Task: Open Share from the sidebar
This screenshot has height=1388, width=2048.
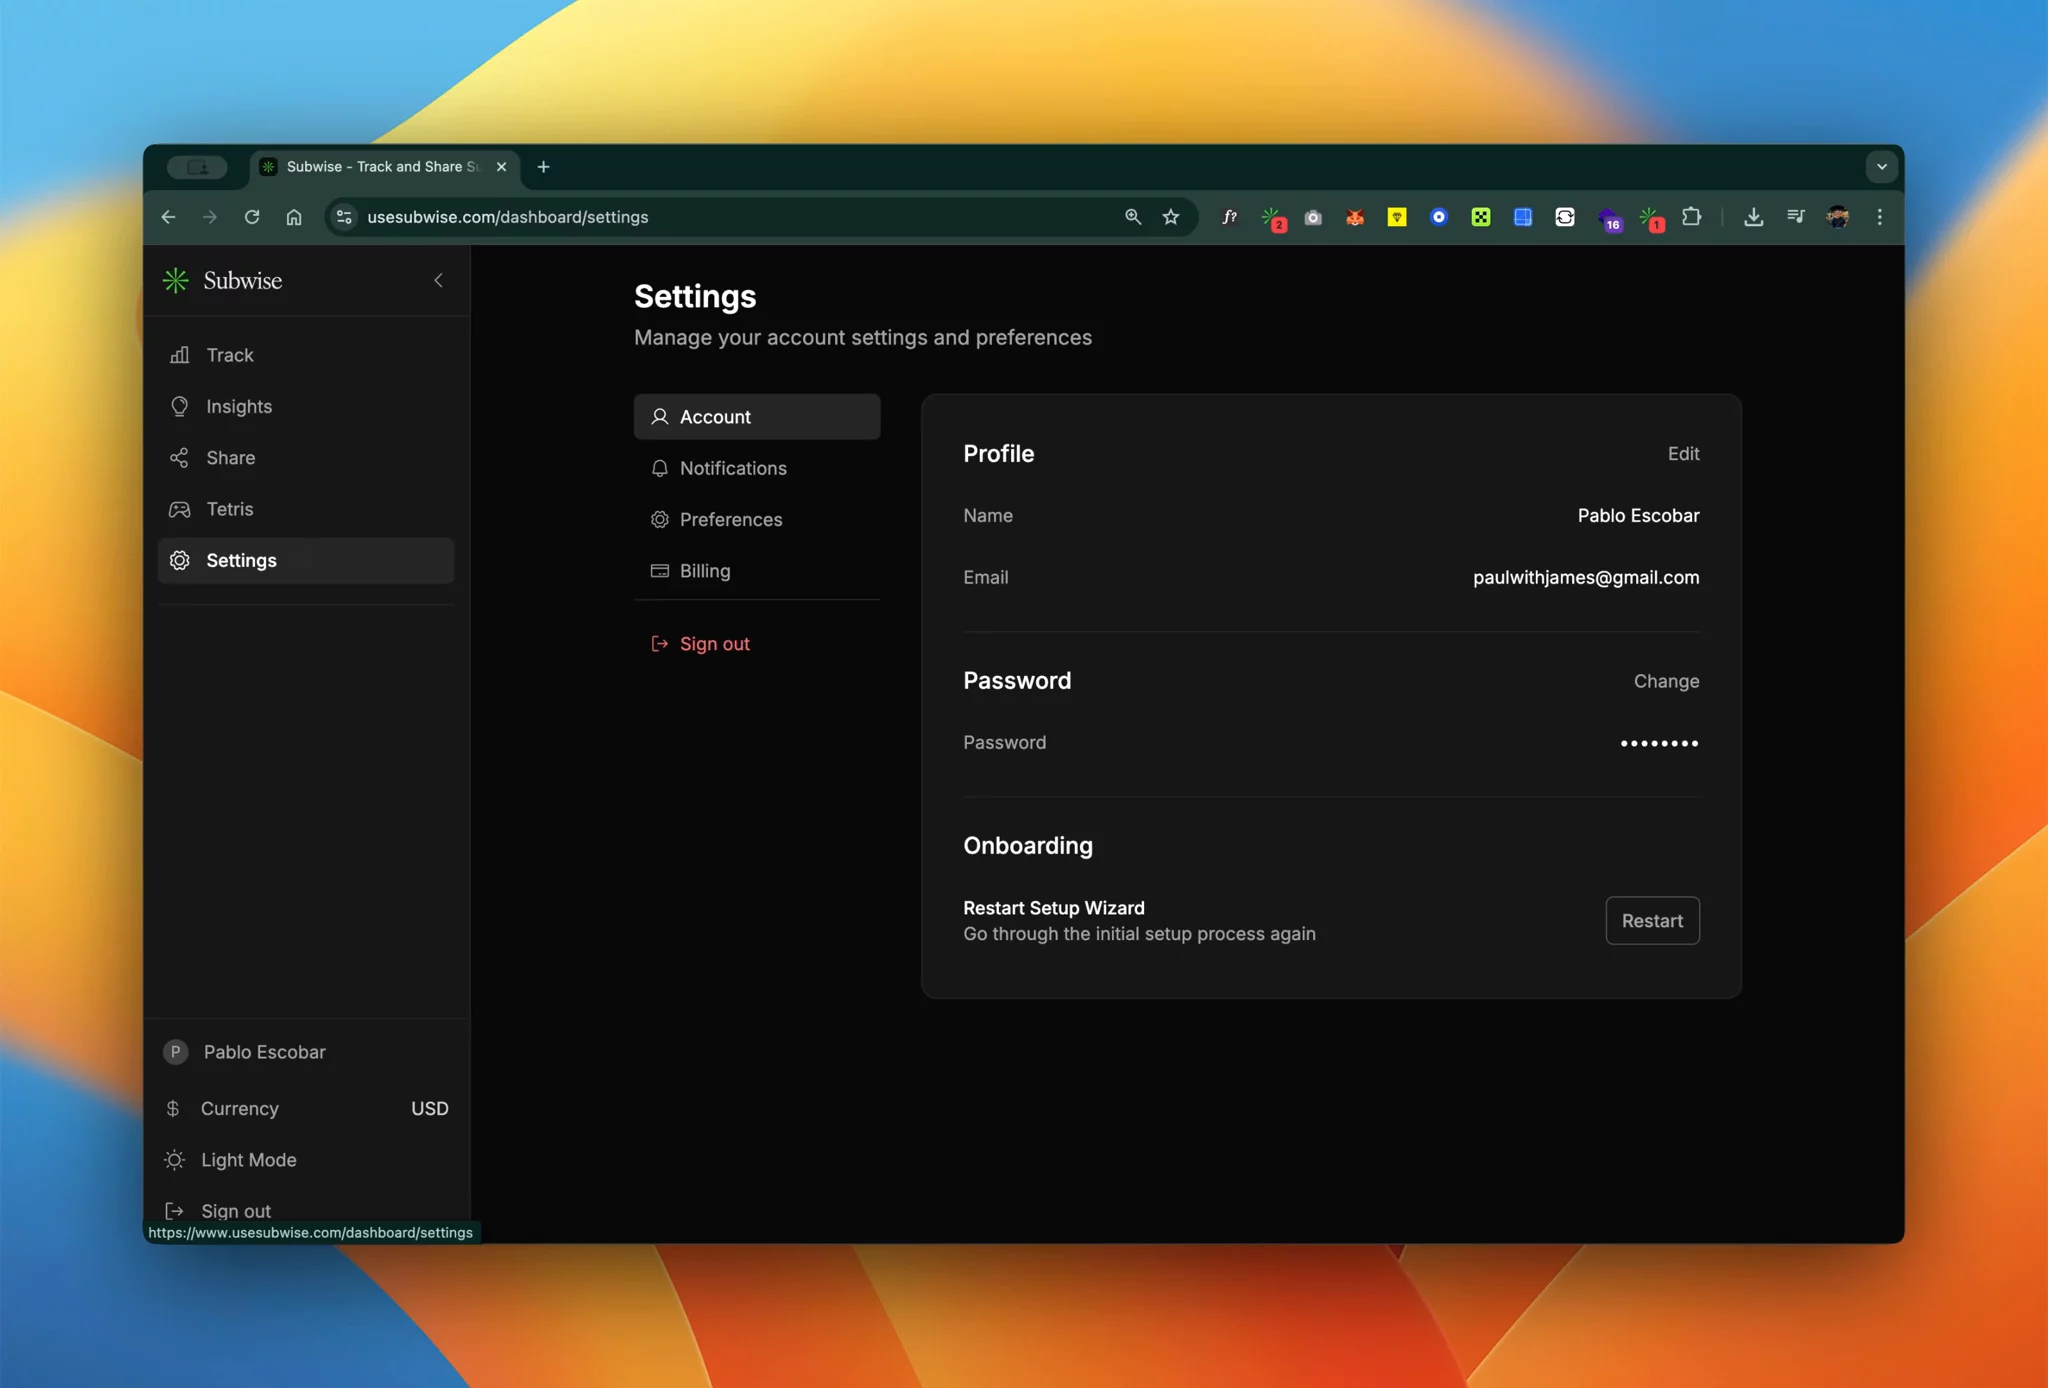Action: 230,457
